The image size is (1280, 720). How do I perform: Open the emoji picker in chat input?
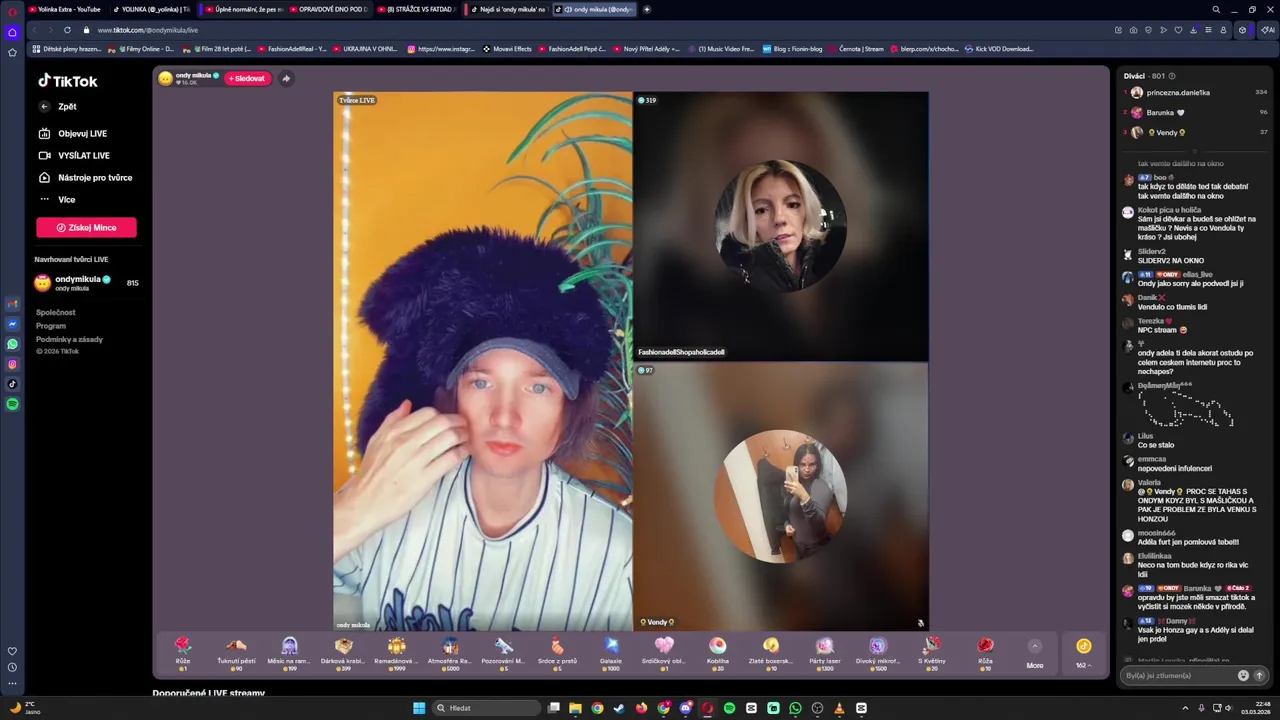(1243, 675)
